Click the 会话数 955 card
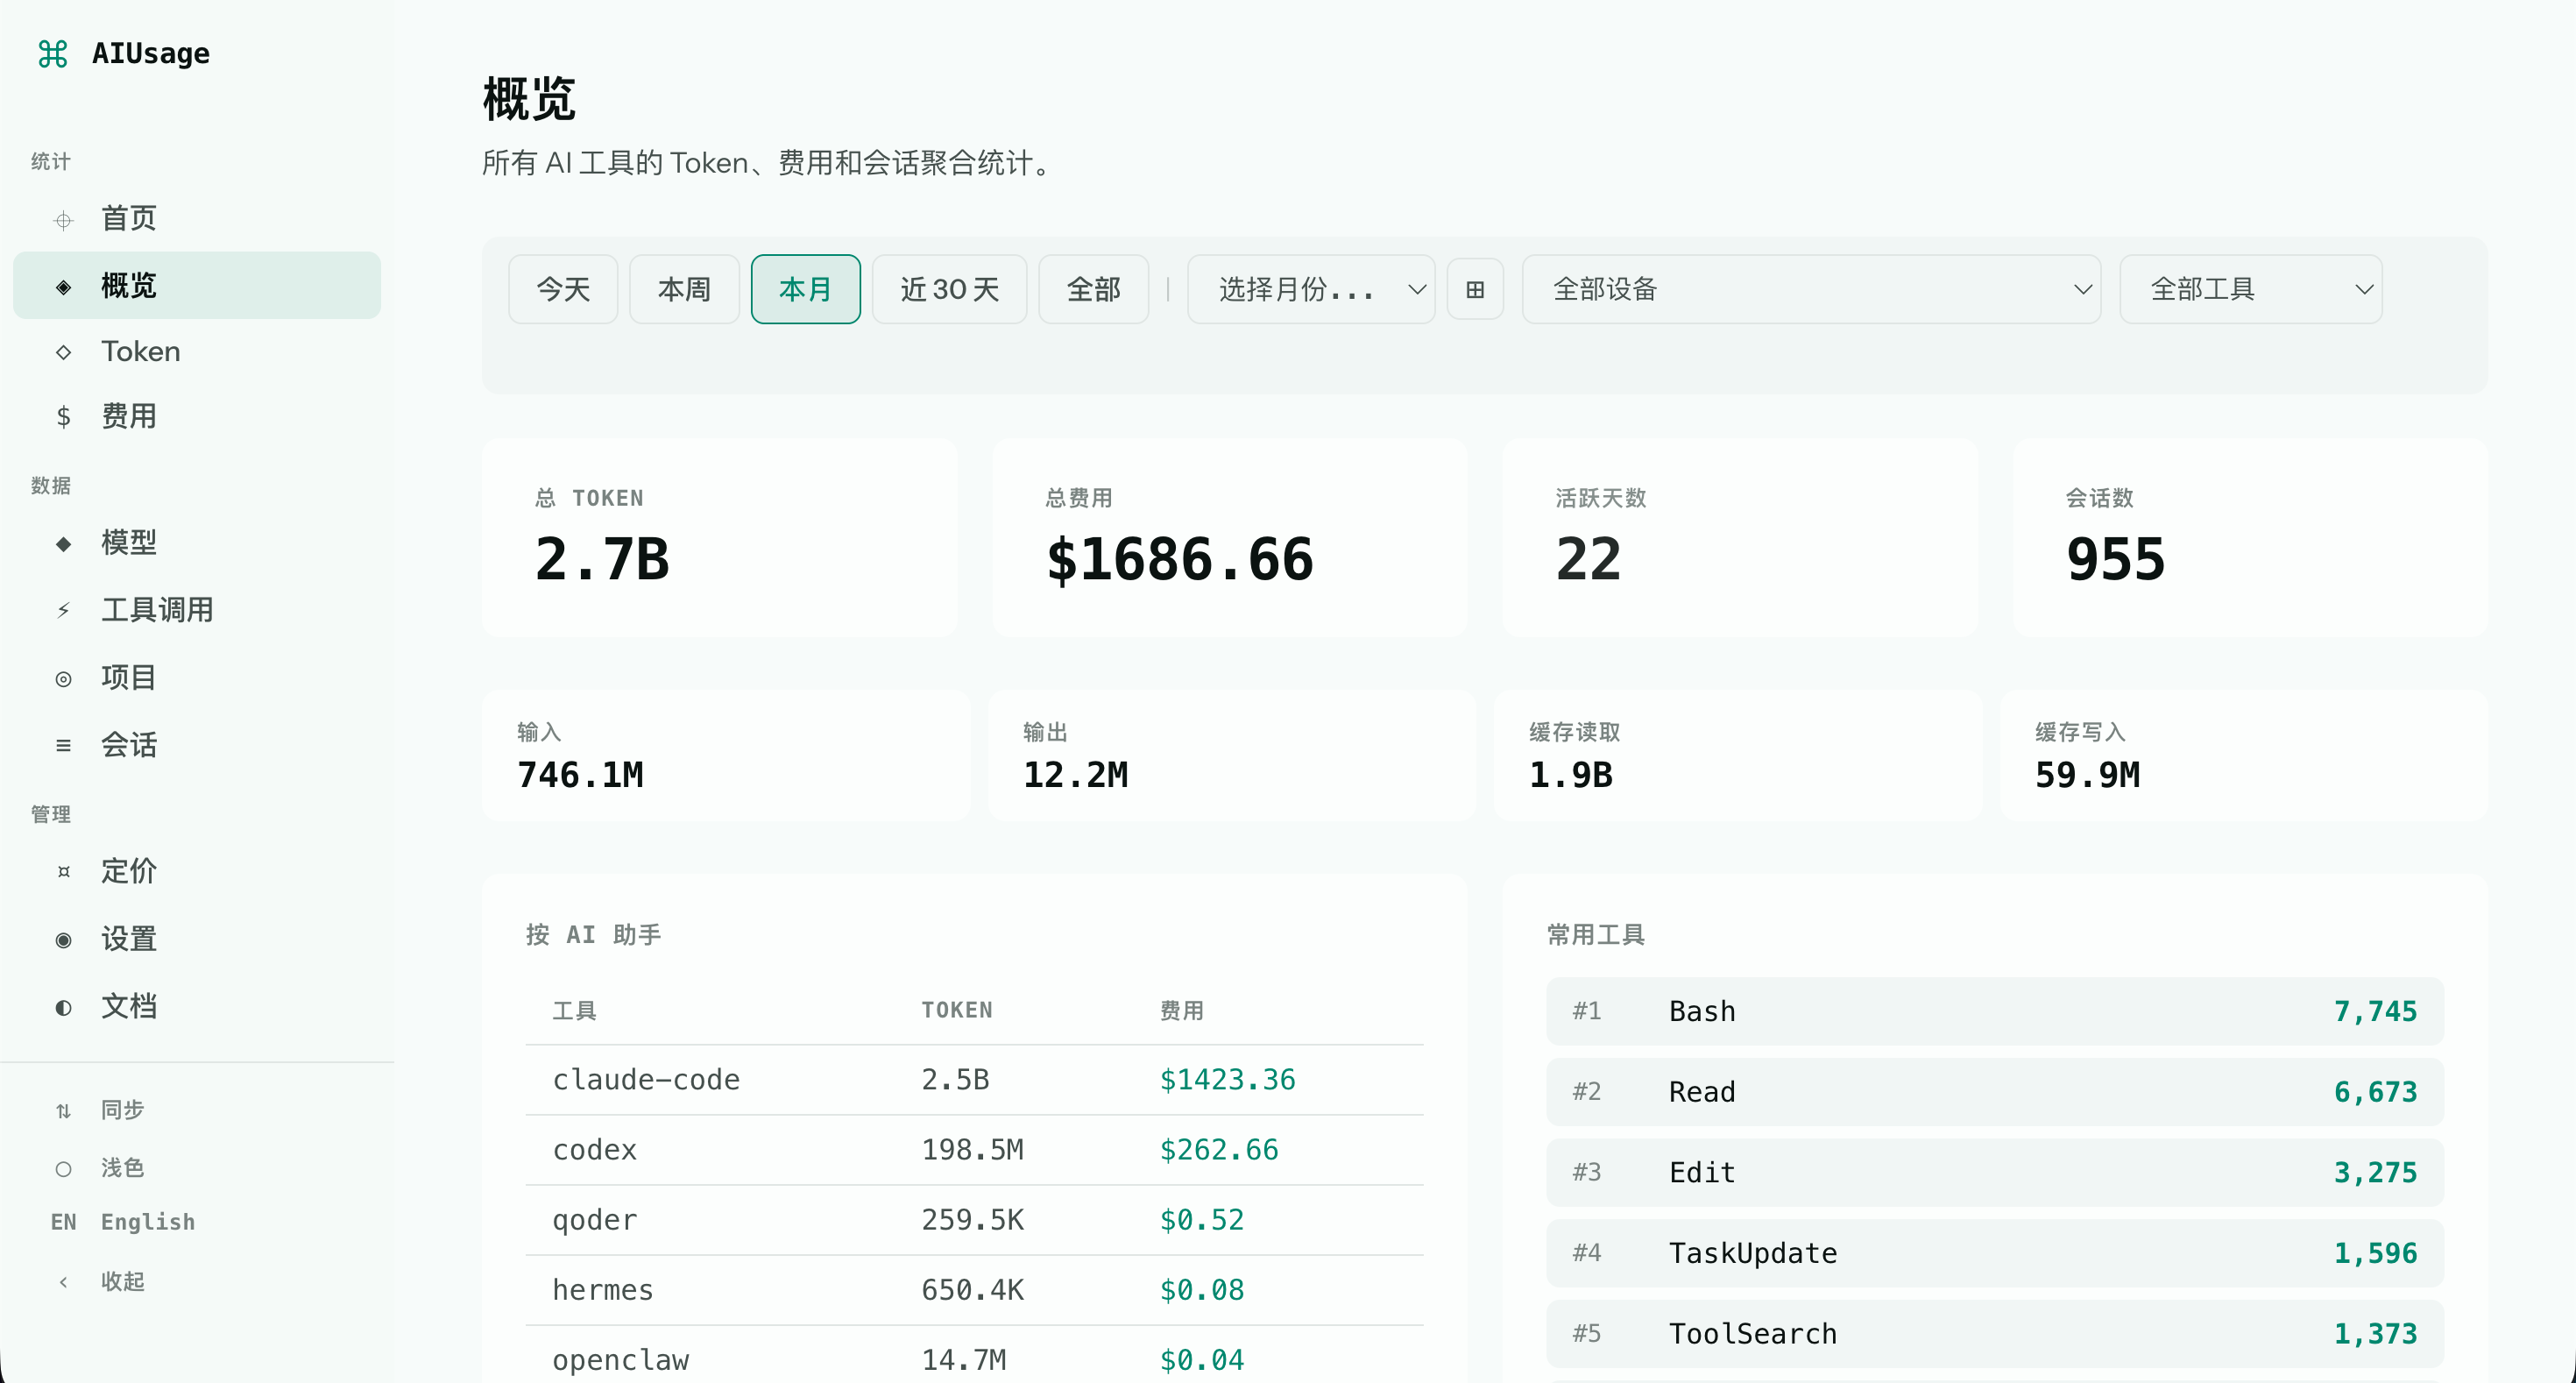This screenshot has width=2576, height=1383. tap(2250, 538)
